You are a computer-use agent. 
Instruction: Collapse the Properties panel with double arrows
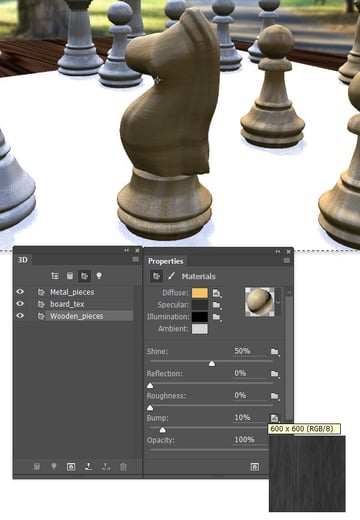click(x=277, y=251)
